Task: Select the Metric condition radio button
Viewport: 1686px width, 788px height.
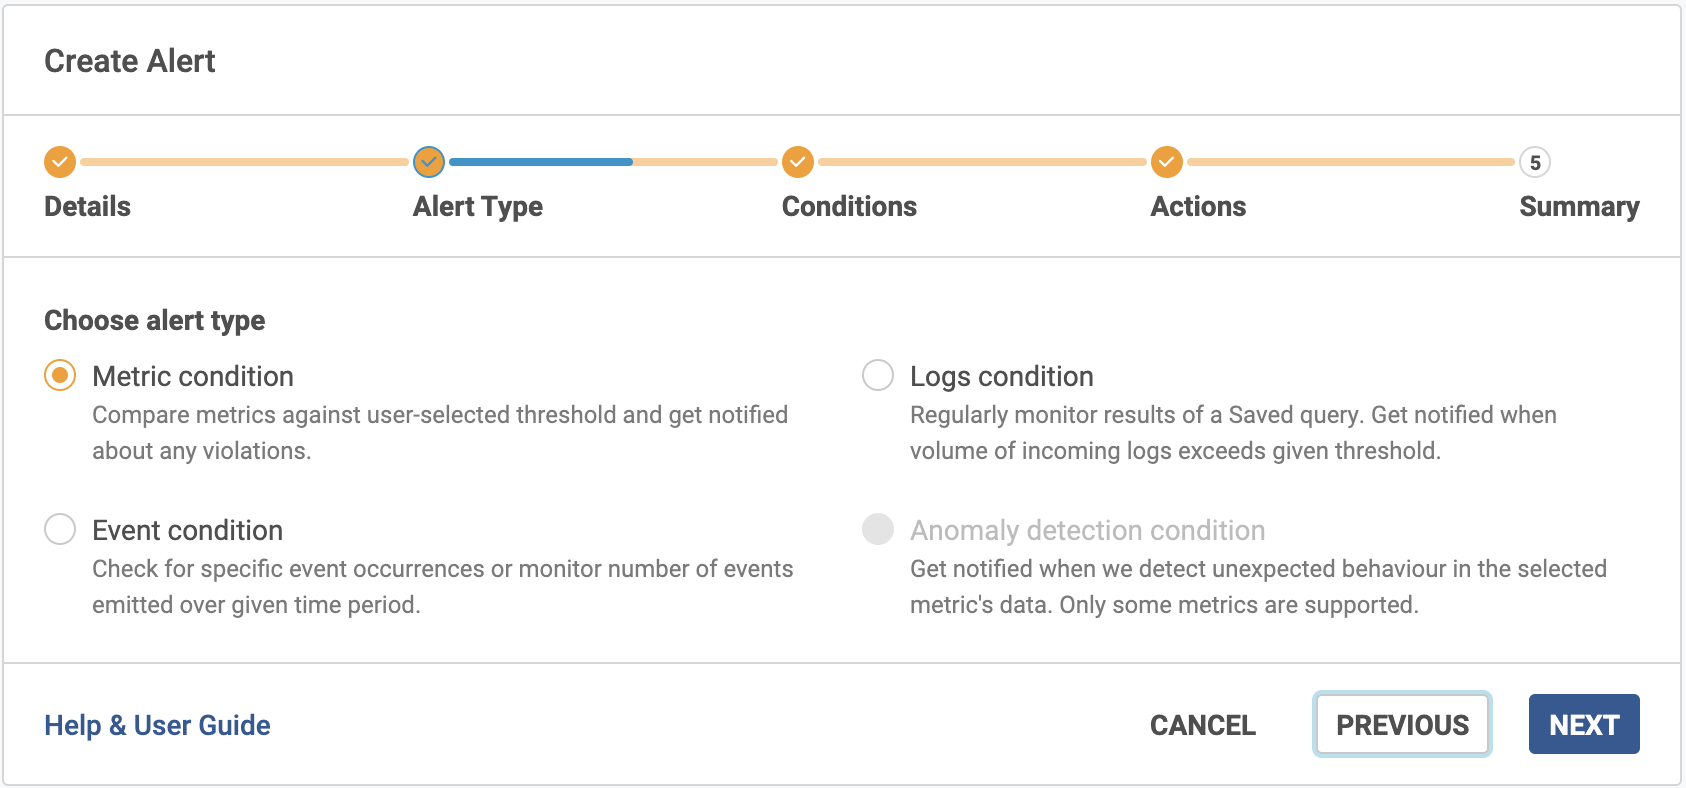Action: [60, 376]
